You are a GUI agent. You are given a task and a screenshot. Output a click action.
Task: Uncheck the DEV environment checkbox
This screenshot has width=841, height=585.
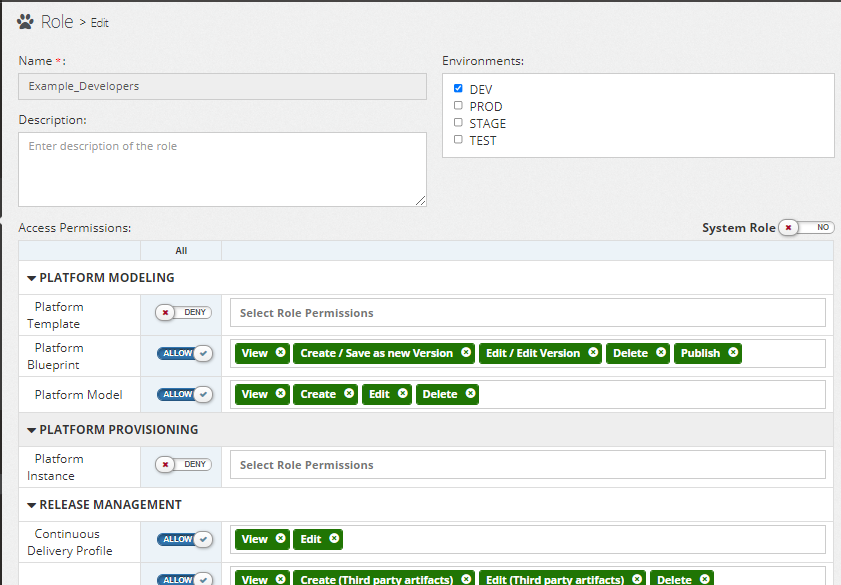(458, 89)
